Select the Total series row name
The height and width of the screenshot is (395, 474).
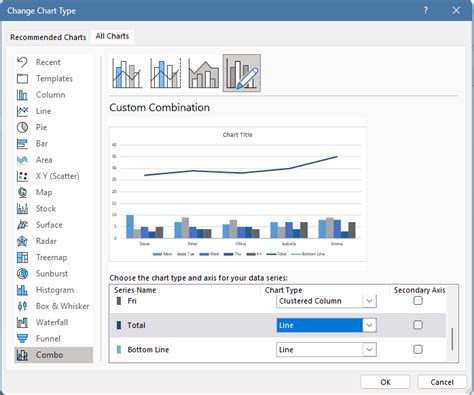point(136,325)
